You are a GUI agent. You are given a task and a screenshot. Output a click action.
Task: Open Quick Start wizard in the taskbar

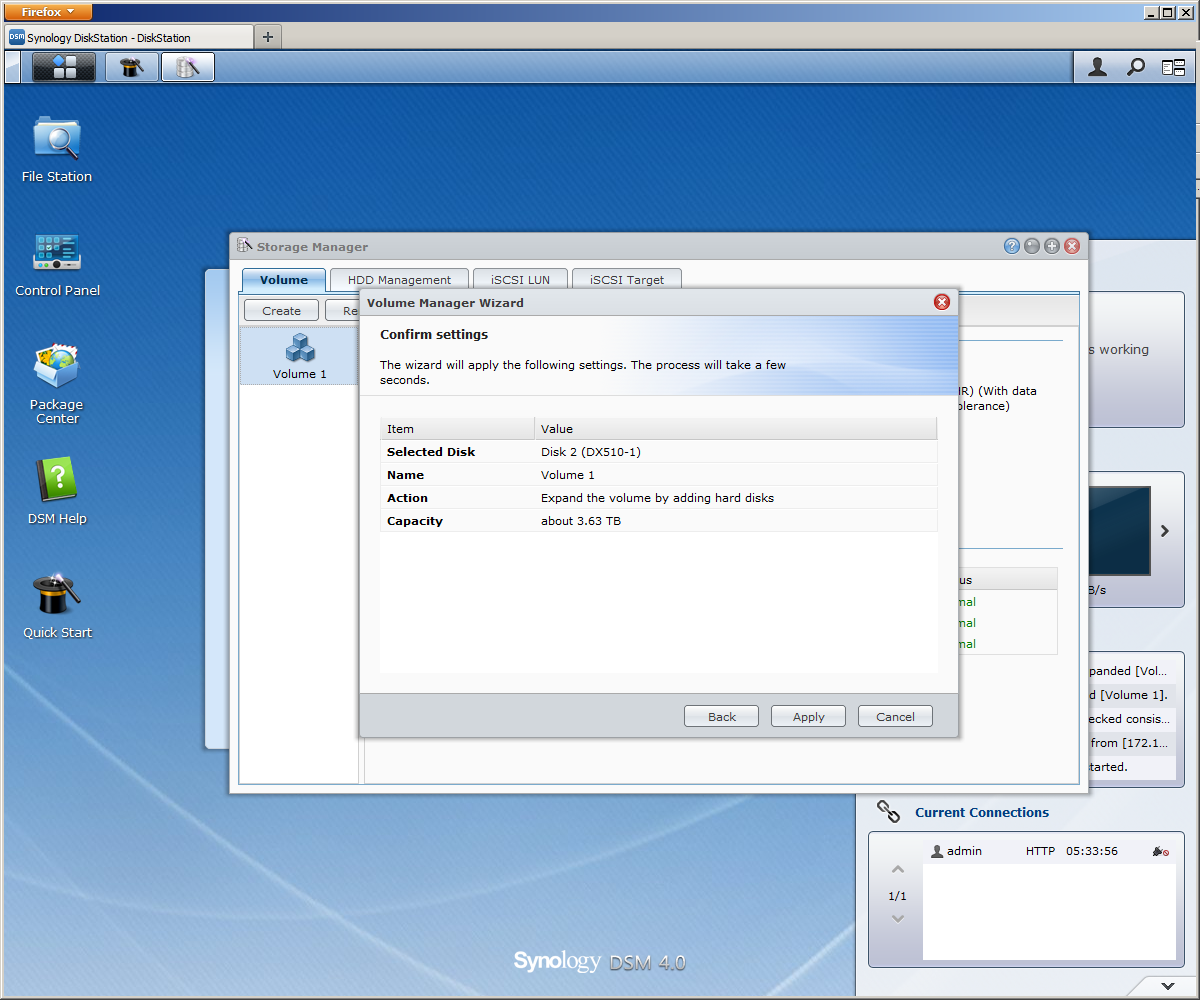click(132, 67)
